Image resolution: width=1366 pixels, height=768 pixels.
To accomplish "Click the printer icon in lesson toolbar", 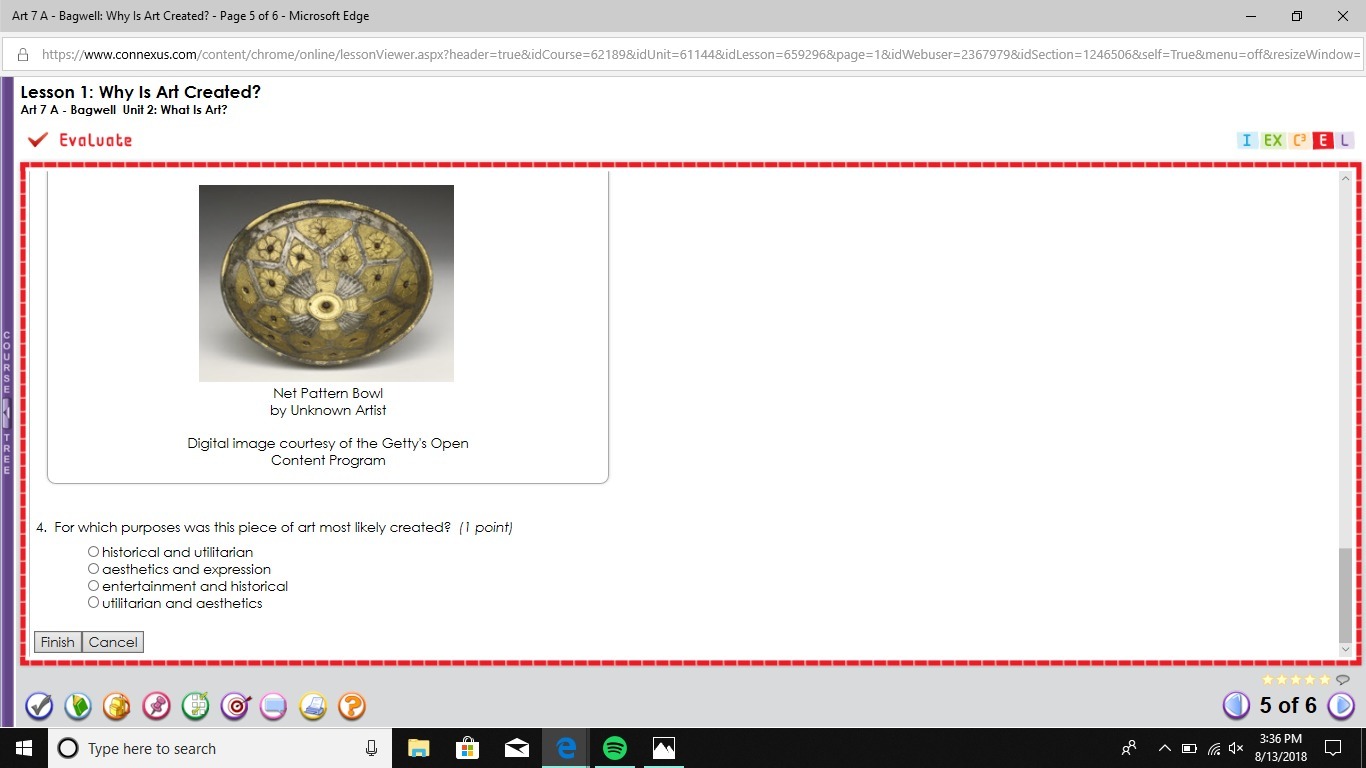I will (x=313, y=706).
